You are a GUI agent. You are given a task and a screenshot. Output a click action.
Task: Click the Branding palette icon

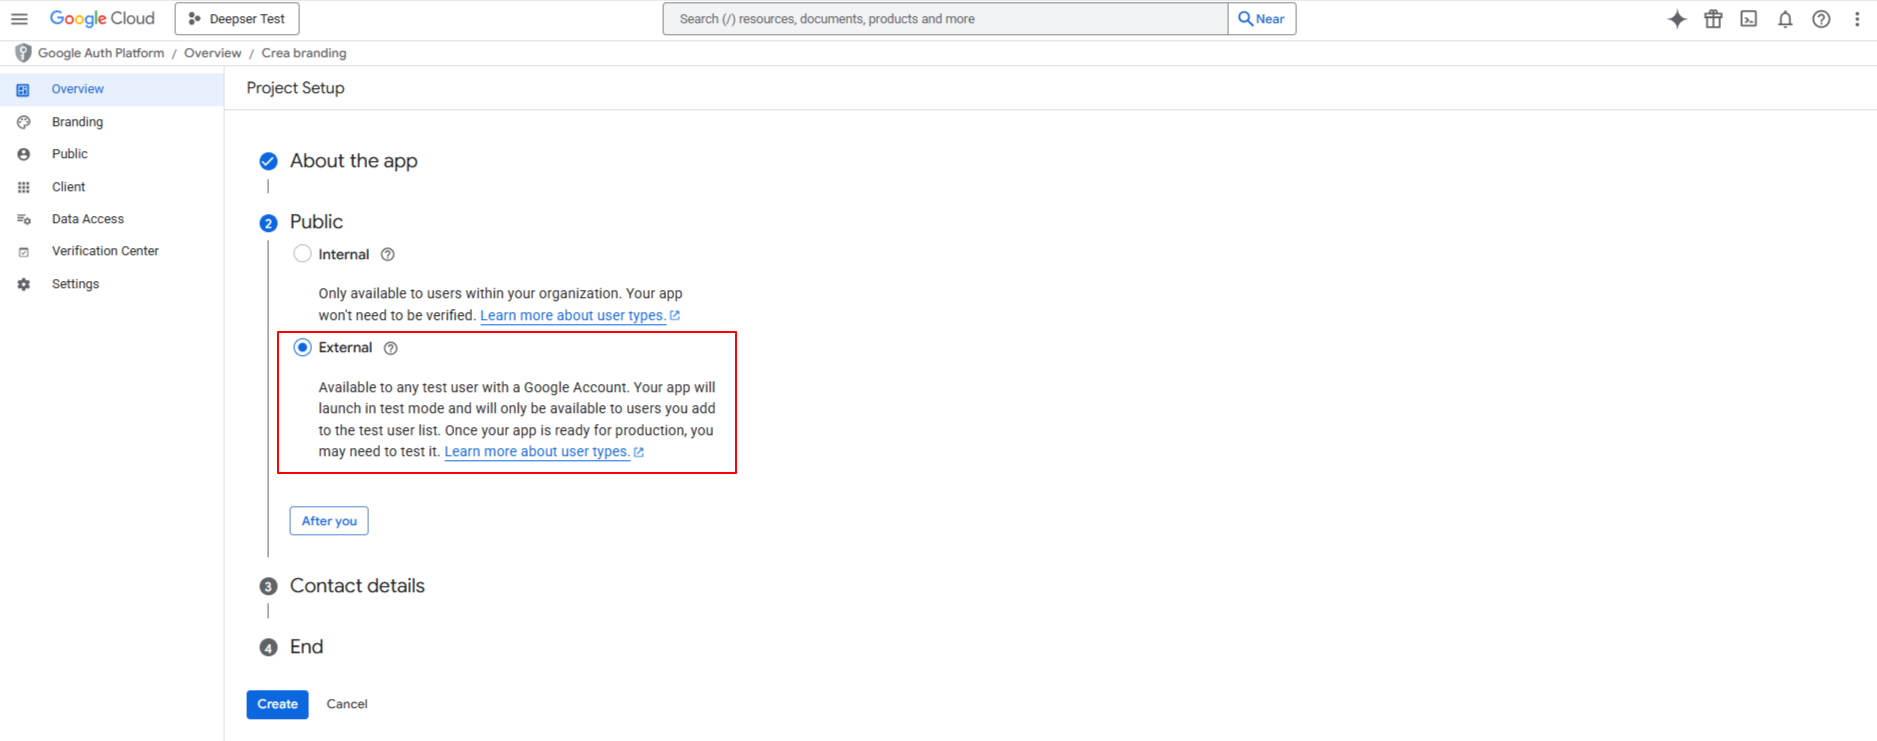click(x=23, y=122)
